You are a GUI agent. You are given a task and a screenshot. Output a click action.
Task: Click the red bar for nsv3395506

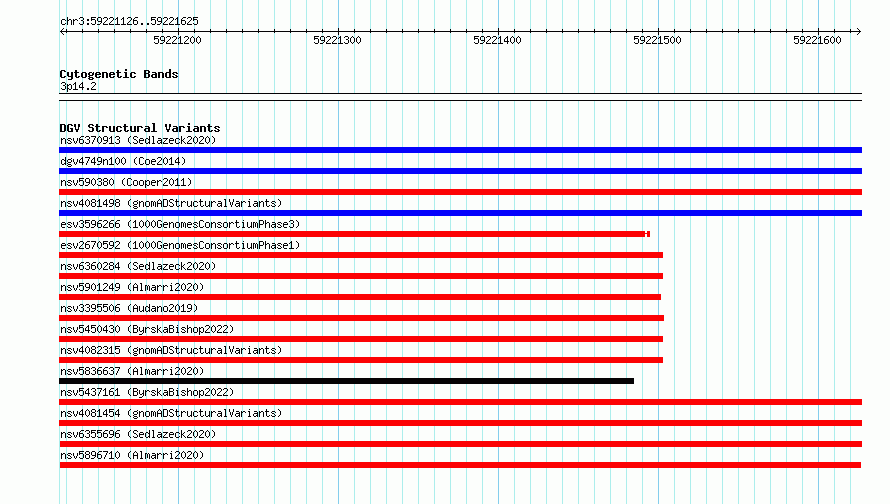point(362,318)
